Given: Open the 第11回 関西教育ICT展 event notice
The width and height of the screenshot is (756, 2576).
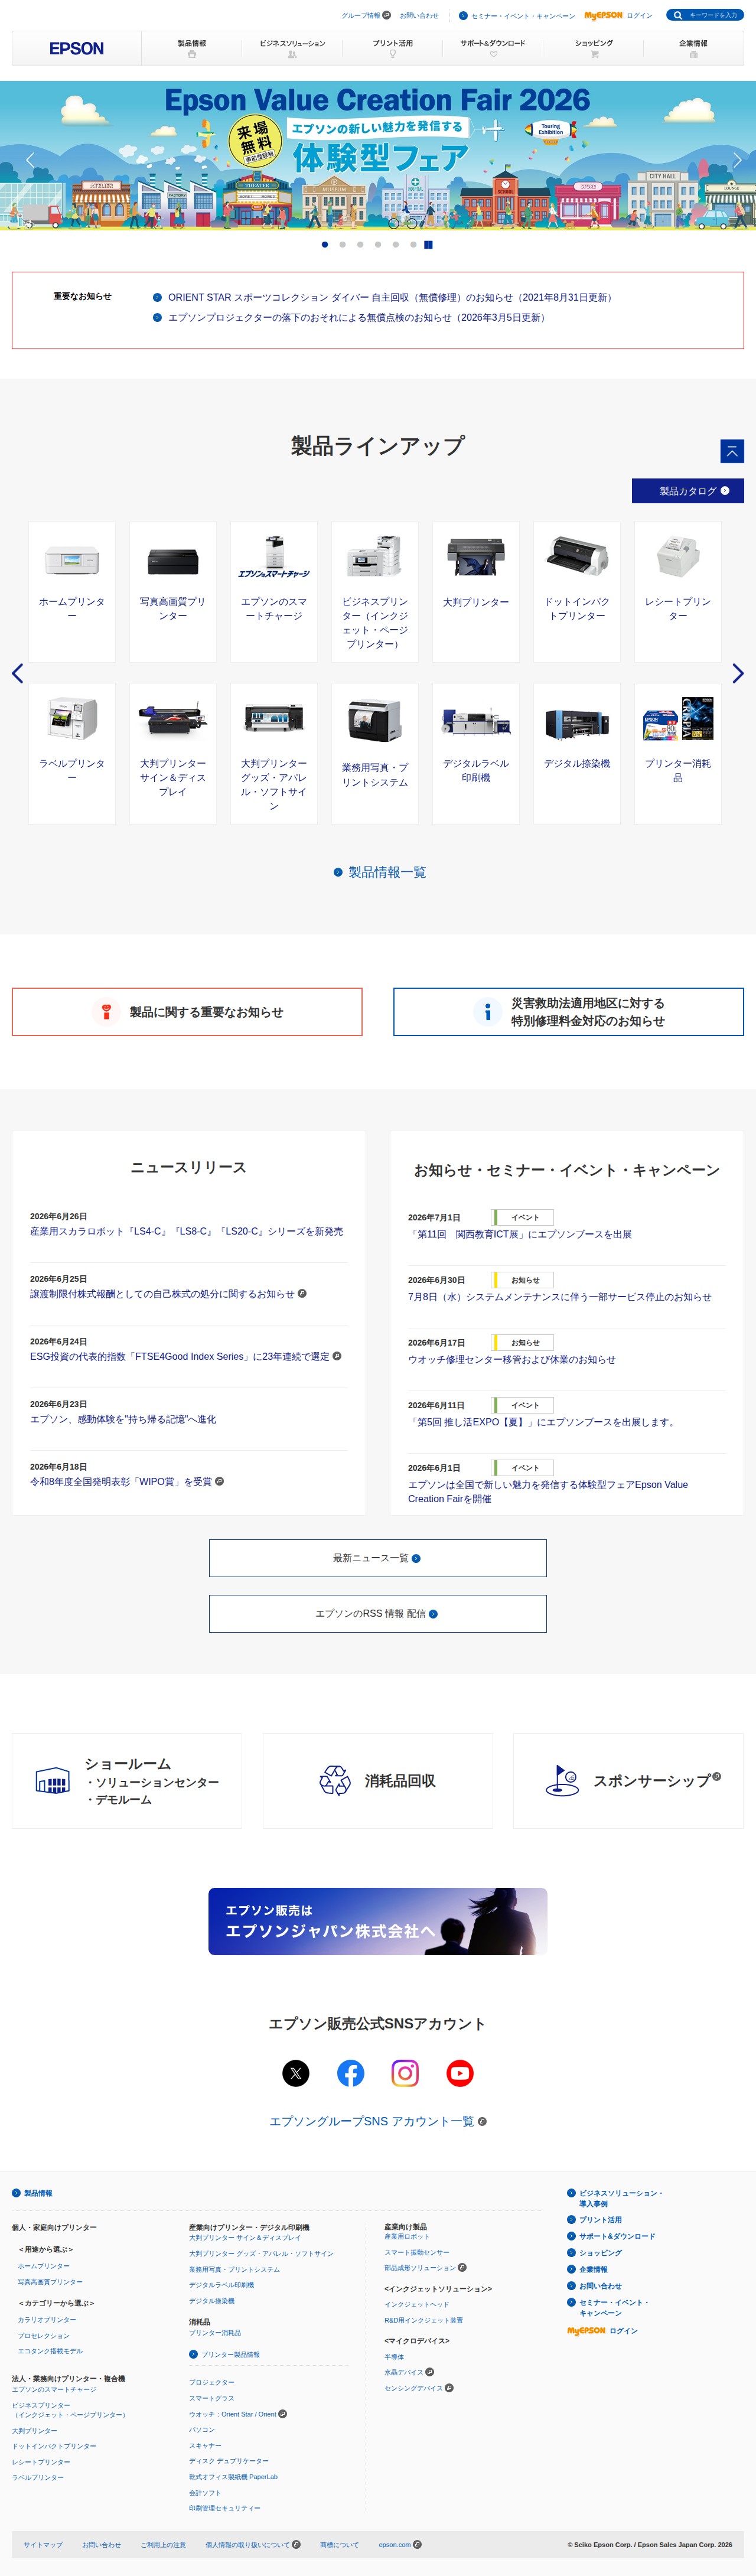Looking at the screenshot, I should click(520, 1234).
